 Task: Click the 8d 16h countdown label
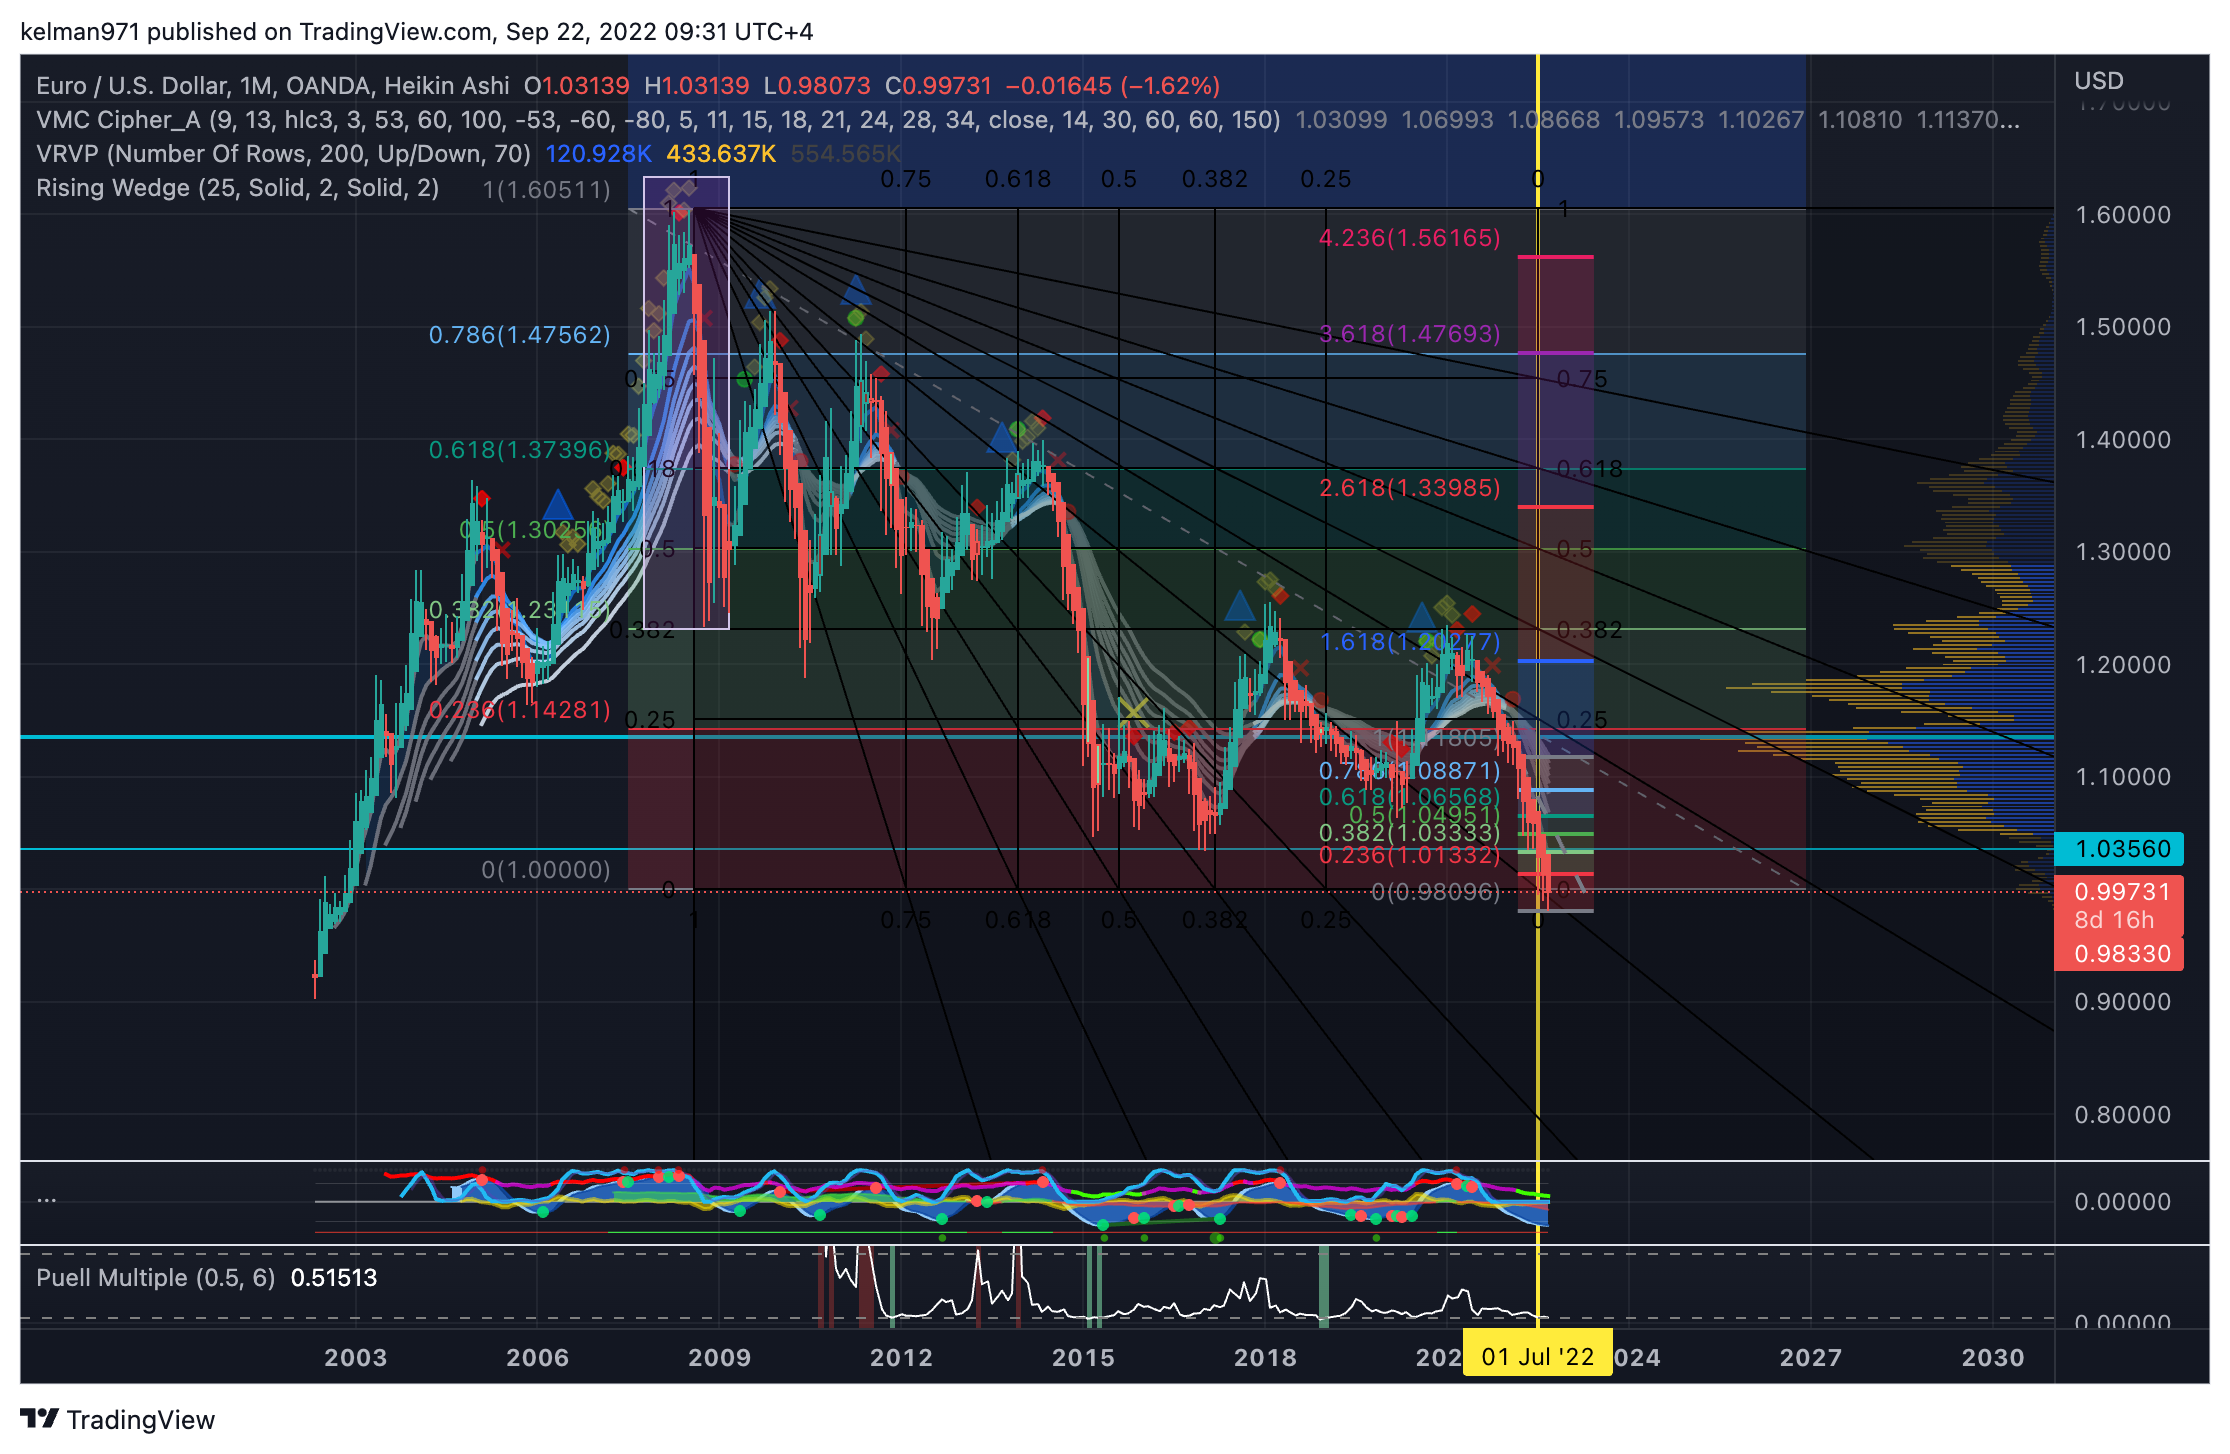[x=2113, y=920]
